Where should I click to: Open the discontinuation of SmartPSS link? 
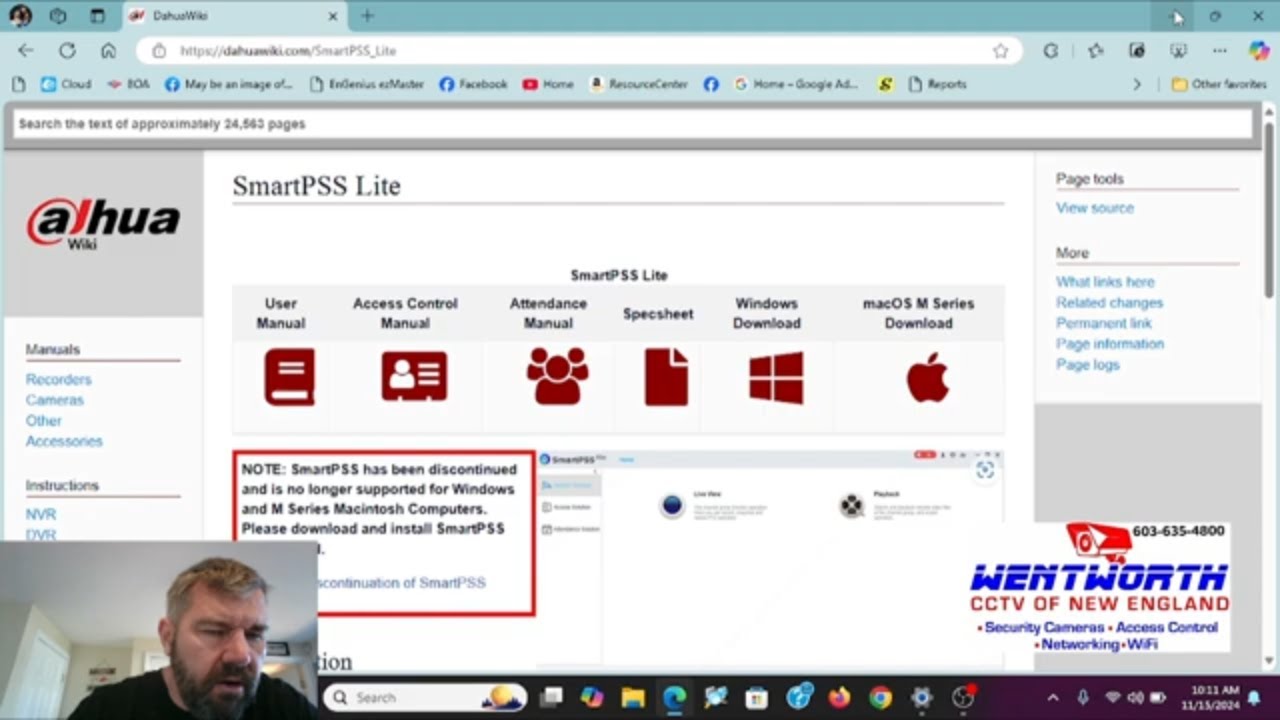[402, 582]
